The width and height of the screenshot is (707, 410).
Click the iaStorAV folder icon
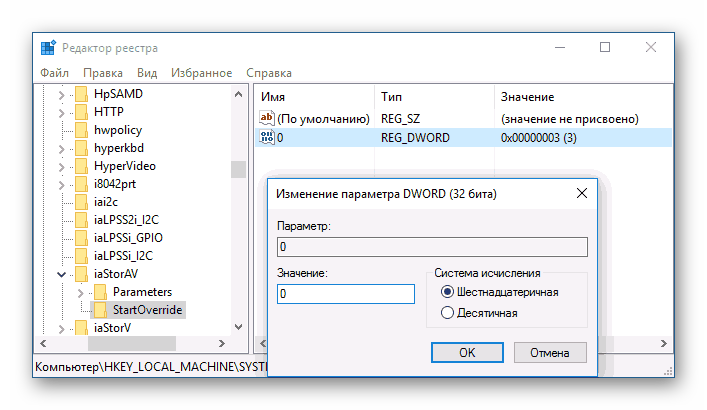pyautogui.click(x=82, y=274)
